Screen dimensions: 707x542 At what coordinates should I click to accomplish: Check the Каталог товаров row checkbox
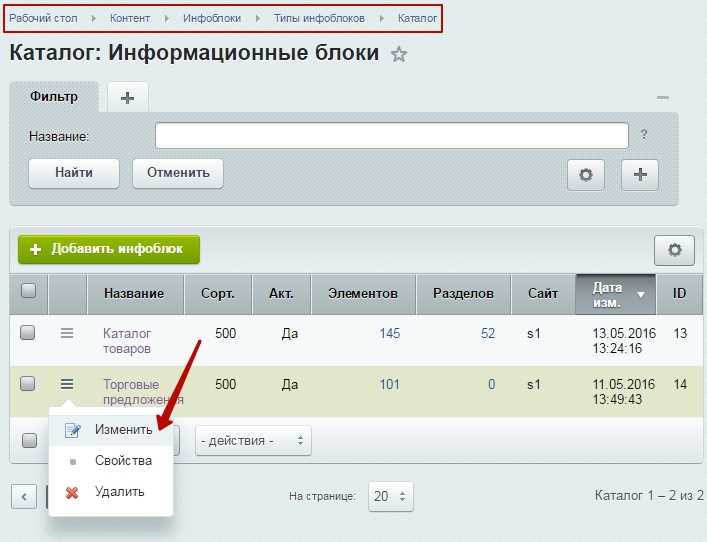[28, 333]
